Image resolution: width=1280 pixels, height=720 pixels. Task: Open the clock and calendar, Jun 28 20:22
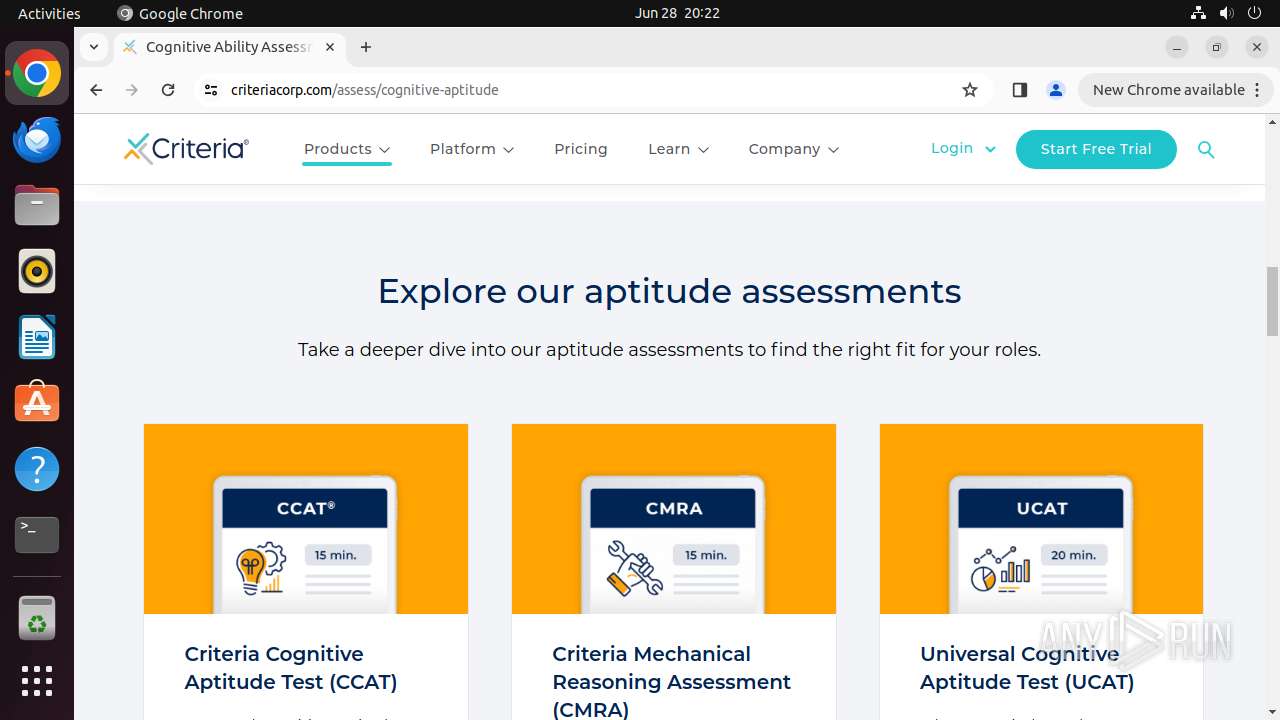677,13
